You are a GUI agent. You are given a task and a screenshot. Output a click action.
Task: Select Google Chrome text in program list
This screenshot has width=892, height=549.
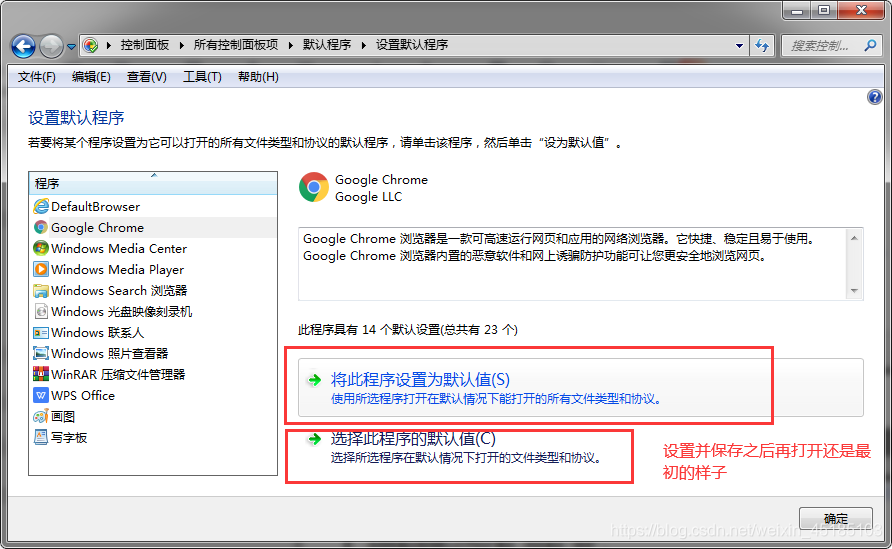pyautogui.click(x=97, y=228)
